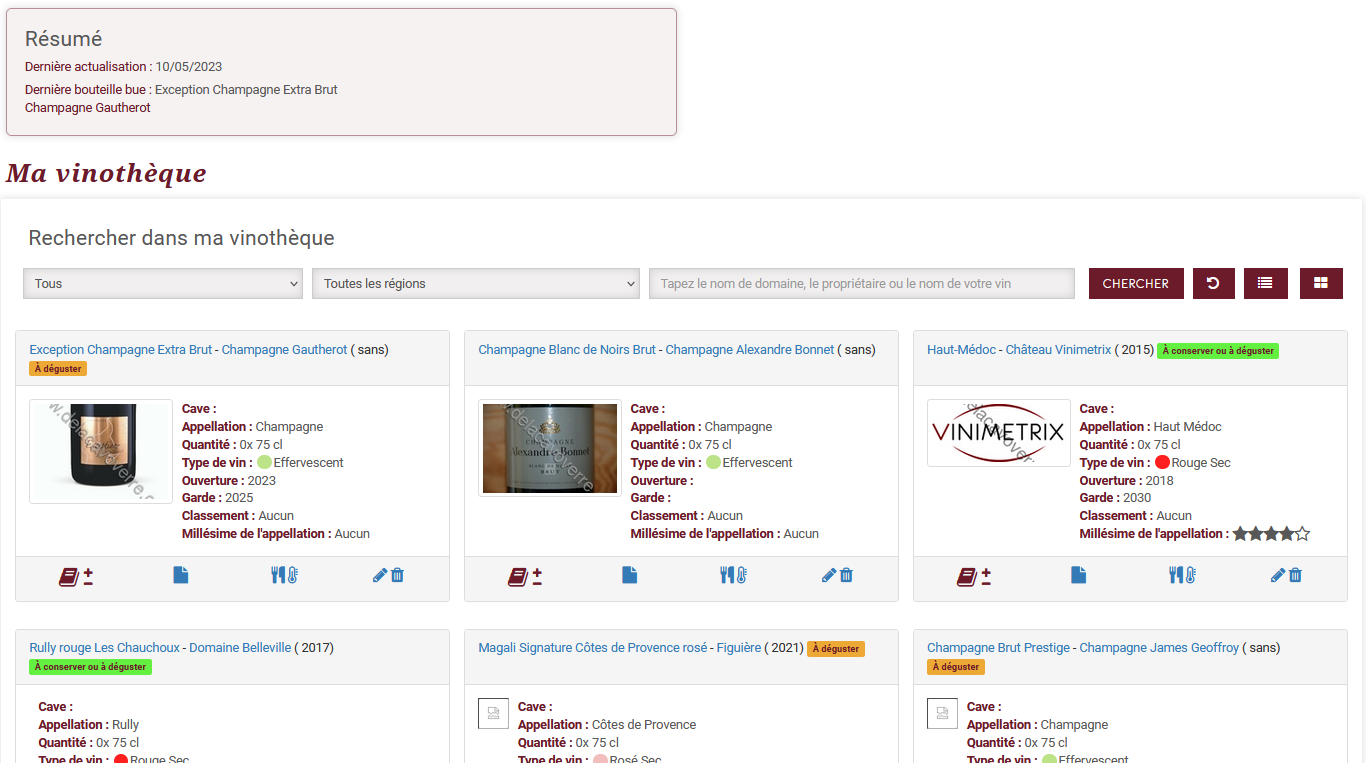Delete Champagne Blanc de Noirs Brut with trash icon

click(846, 575)
